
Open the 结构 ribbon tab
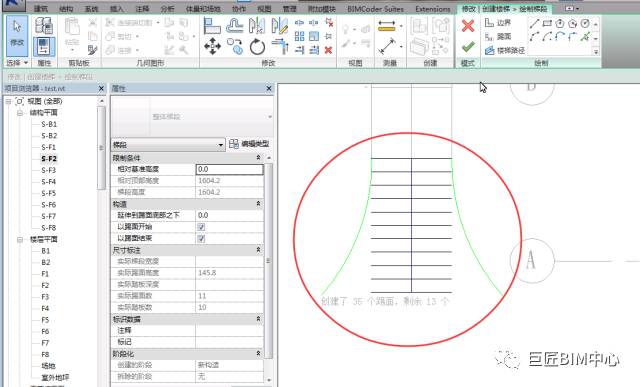point(66,9)
